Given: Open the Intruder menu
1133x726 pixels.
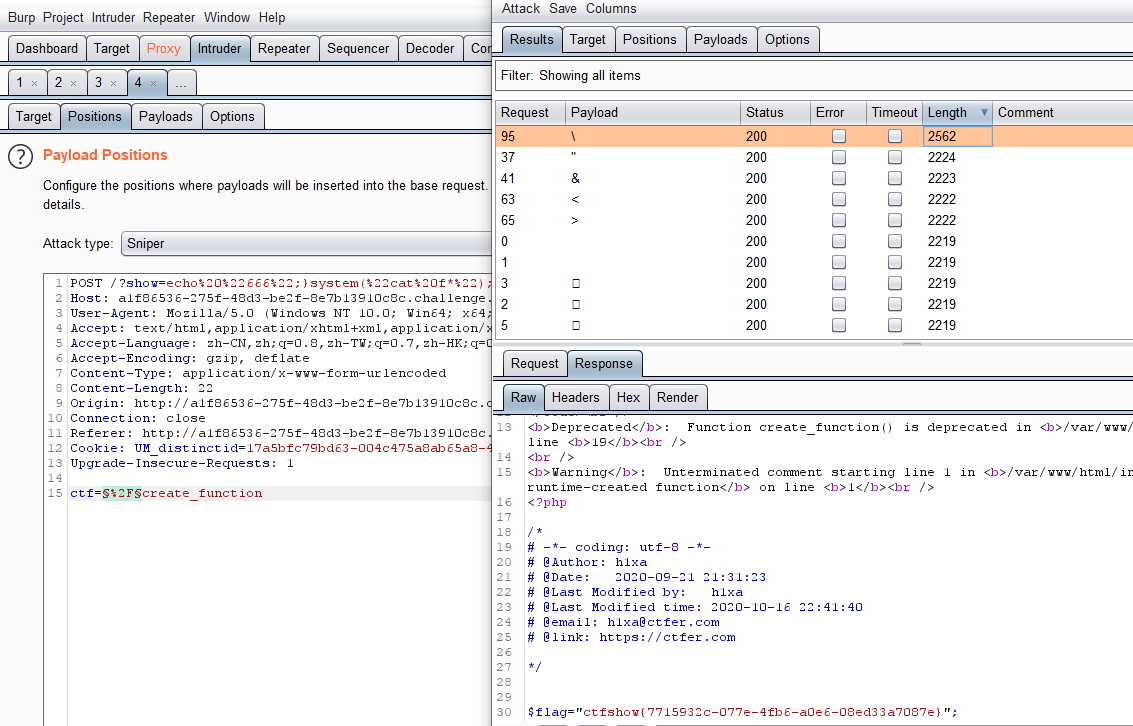Looking at the screenshot, I should pyautogui.click(x=113, y=17).
